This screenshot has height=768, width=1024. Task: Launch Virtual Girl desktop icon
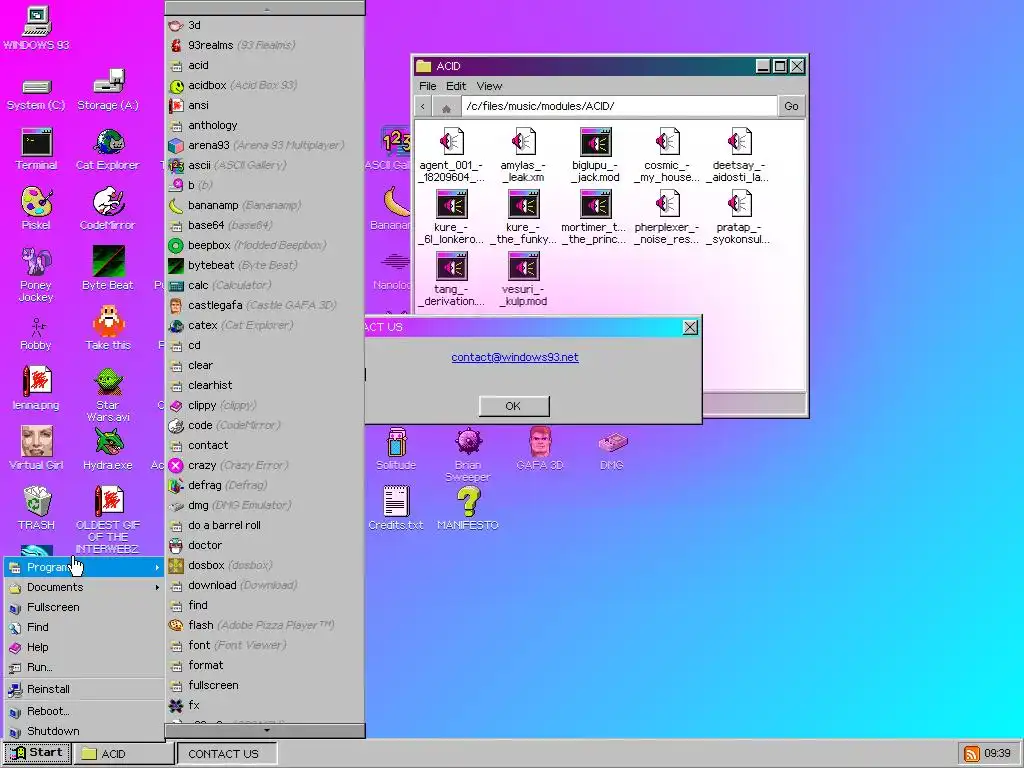(x=36, y=448)
